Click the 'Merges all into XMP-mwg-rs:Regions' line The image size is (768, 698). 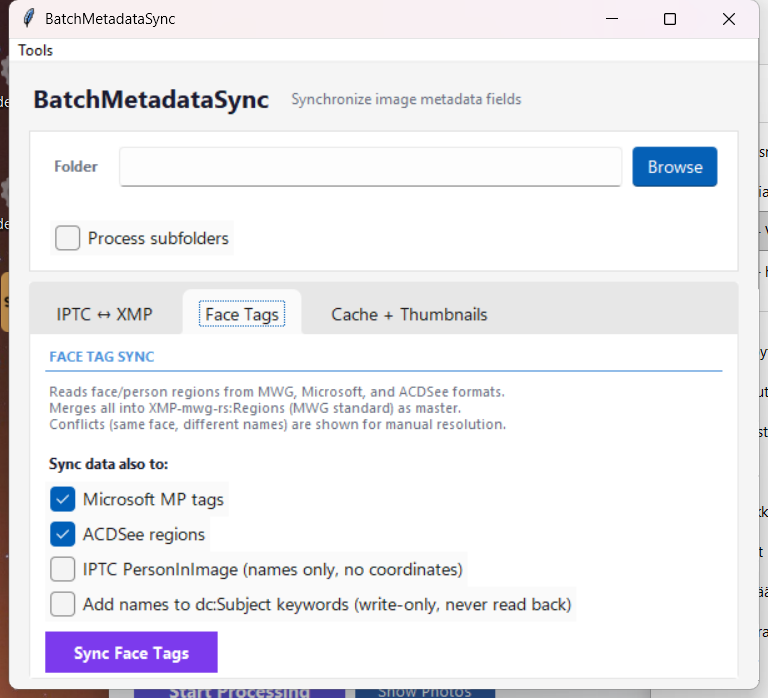[x=255, y=408]
